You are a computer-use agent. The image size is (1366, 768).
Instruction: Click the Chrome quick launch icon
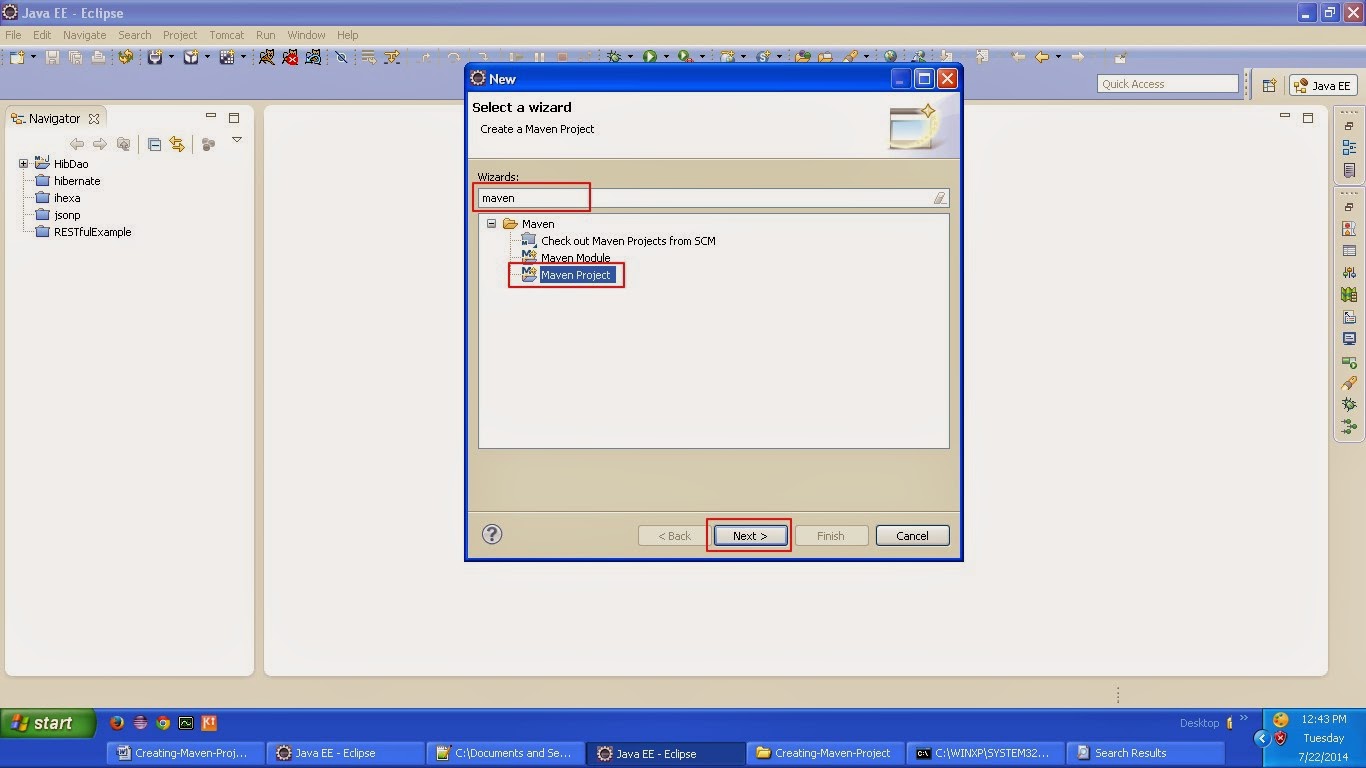pyautogui.click(x=163, y=723)
